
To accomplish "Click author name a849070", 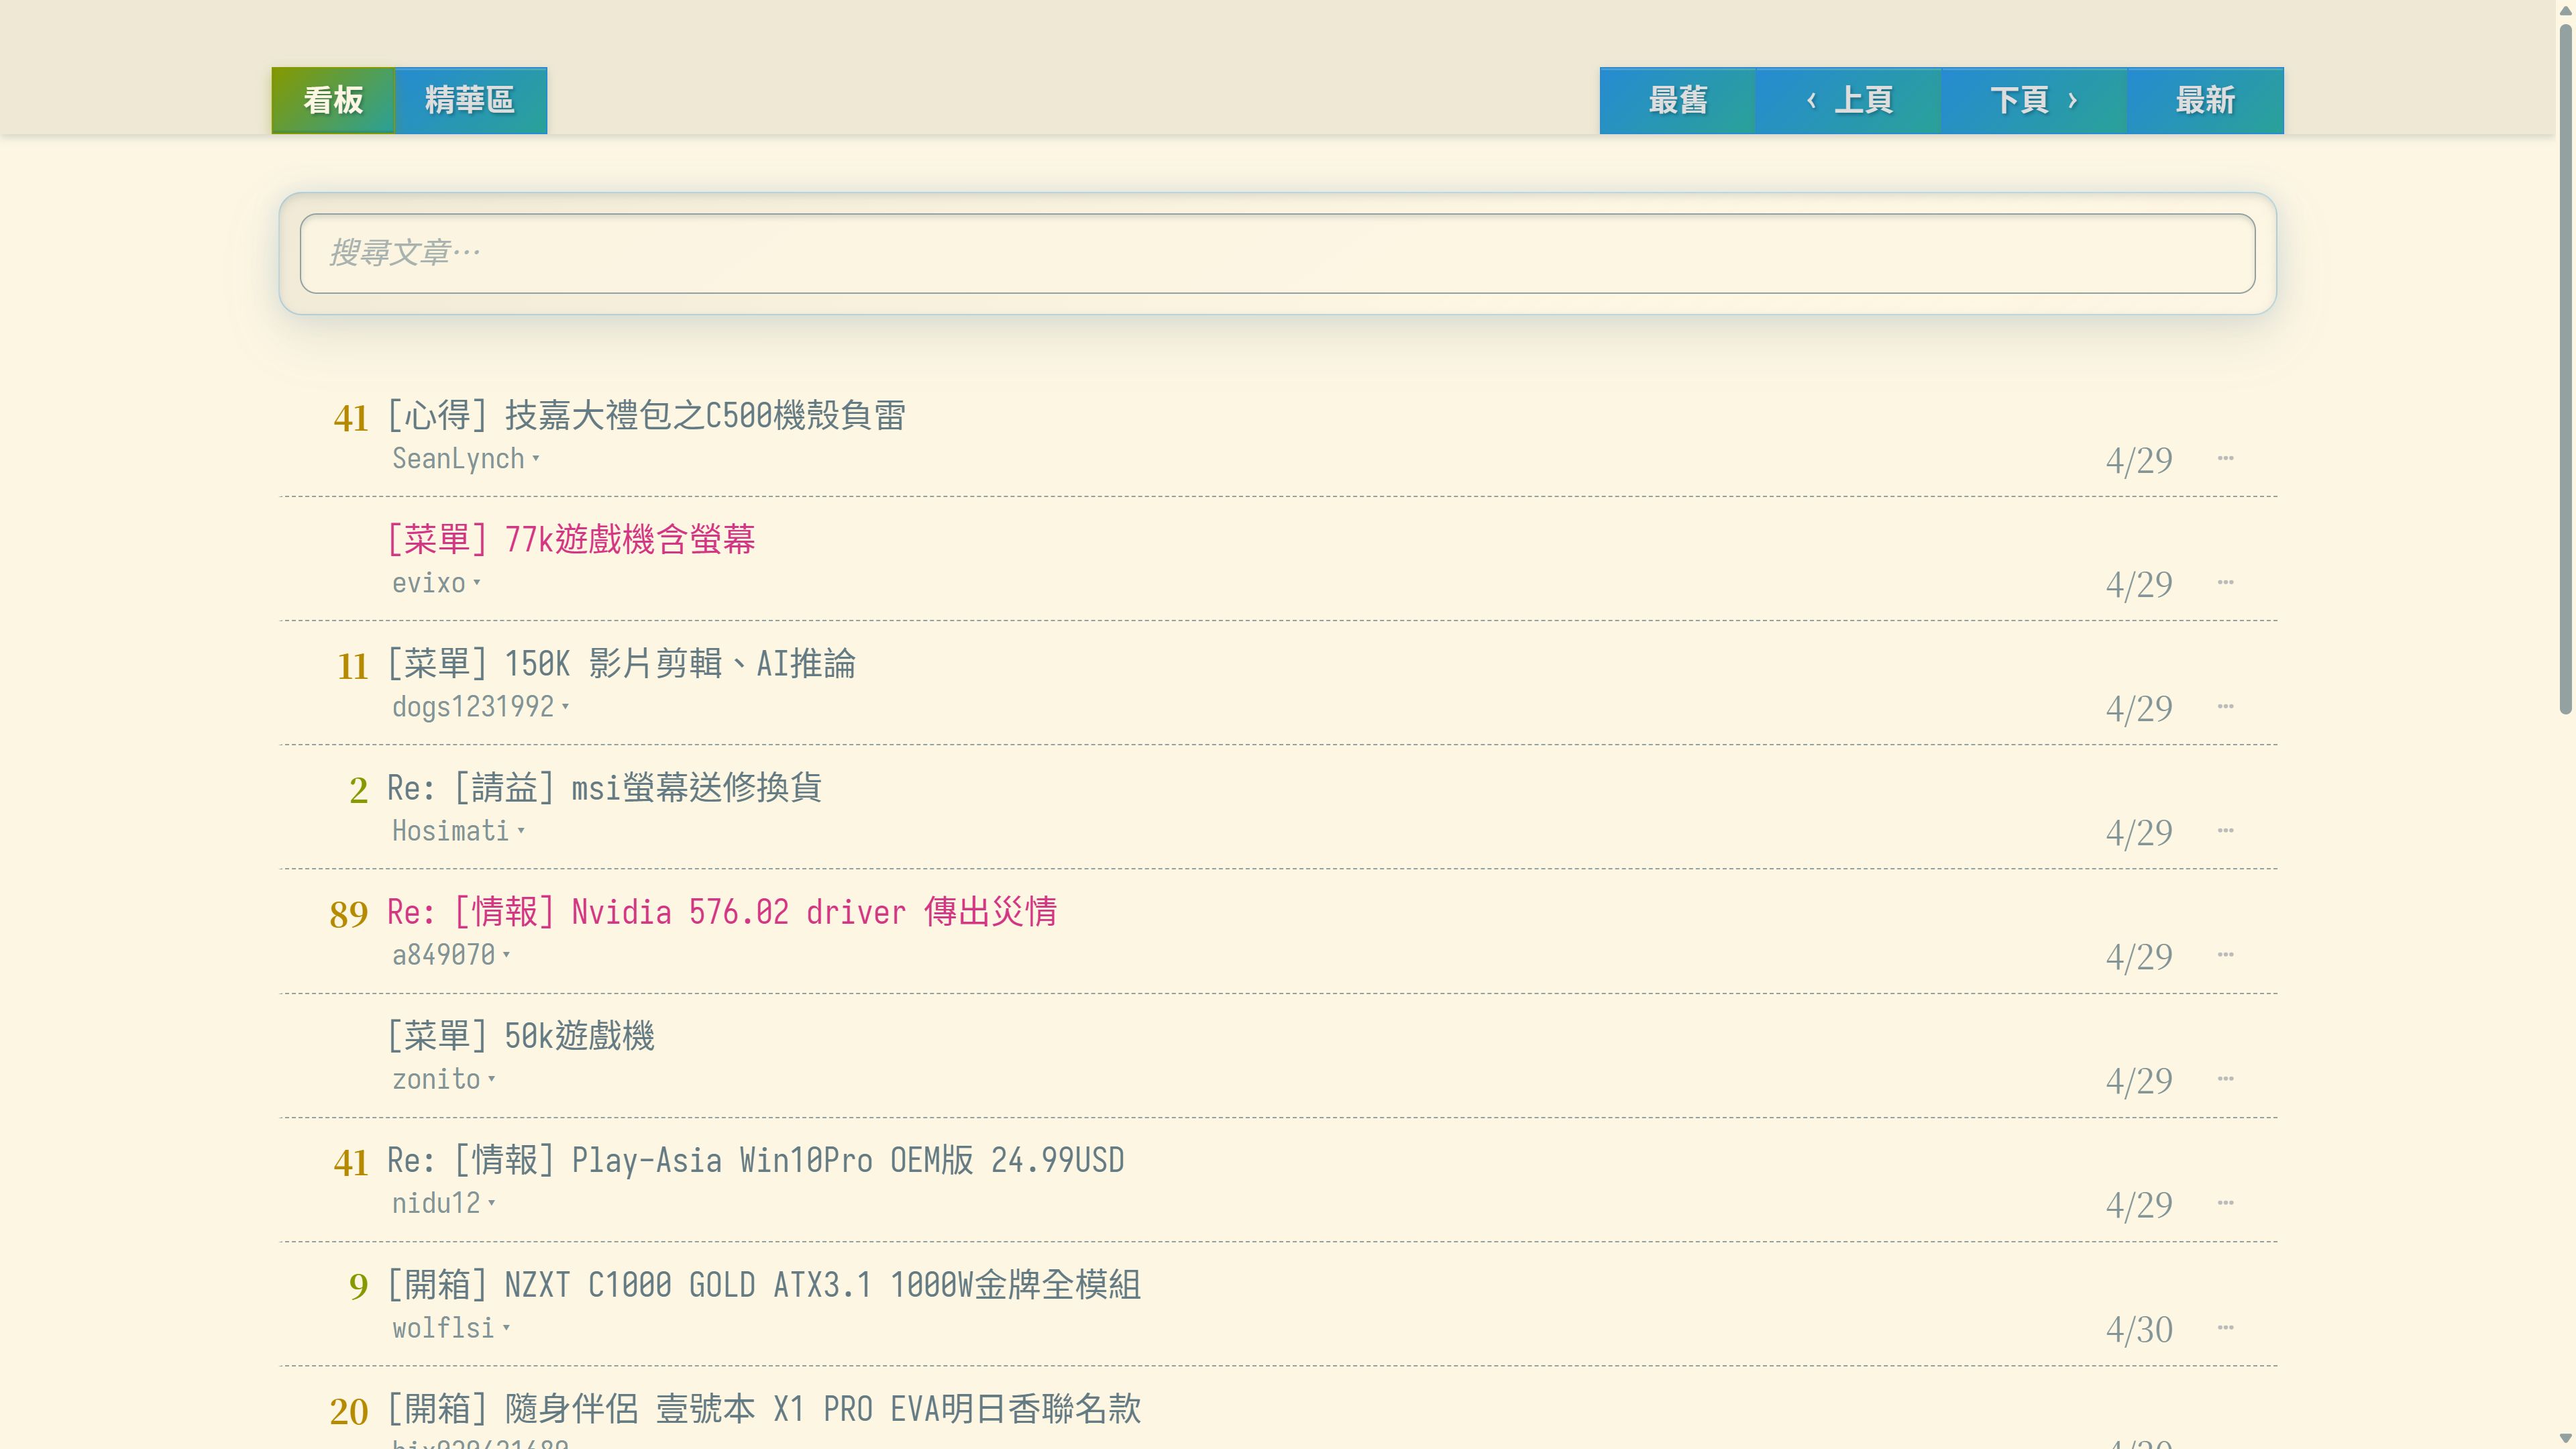I will 443,955.
